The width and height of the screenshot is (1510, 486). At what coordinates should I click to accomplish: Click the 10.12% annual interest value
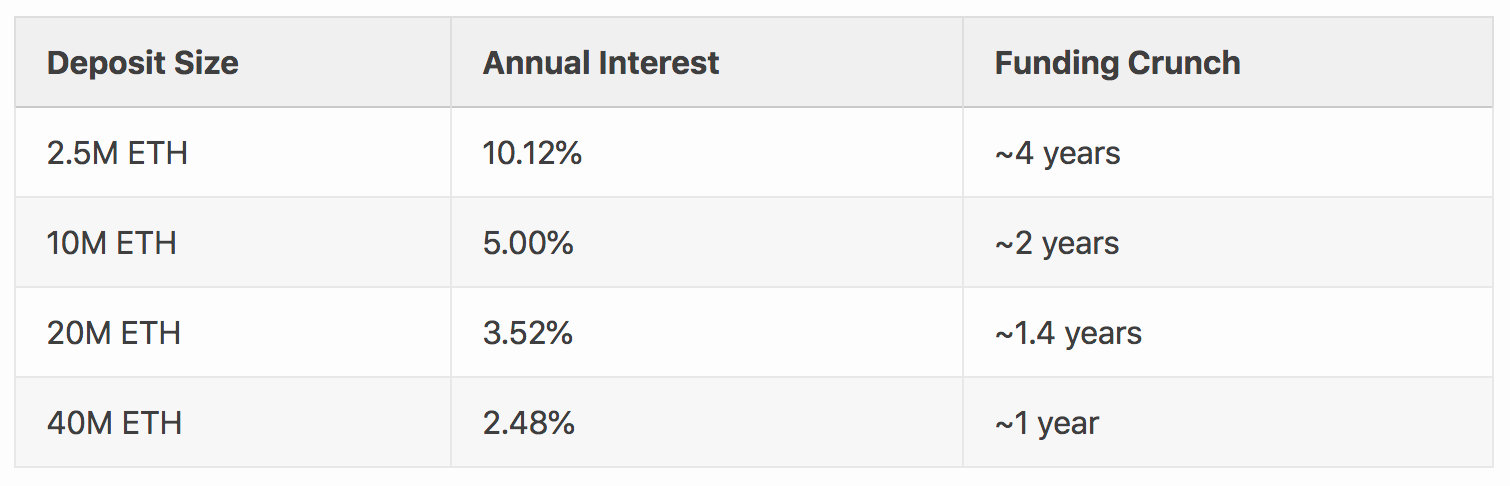pyautogui.click(x=532, y=153)
